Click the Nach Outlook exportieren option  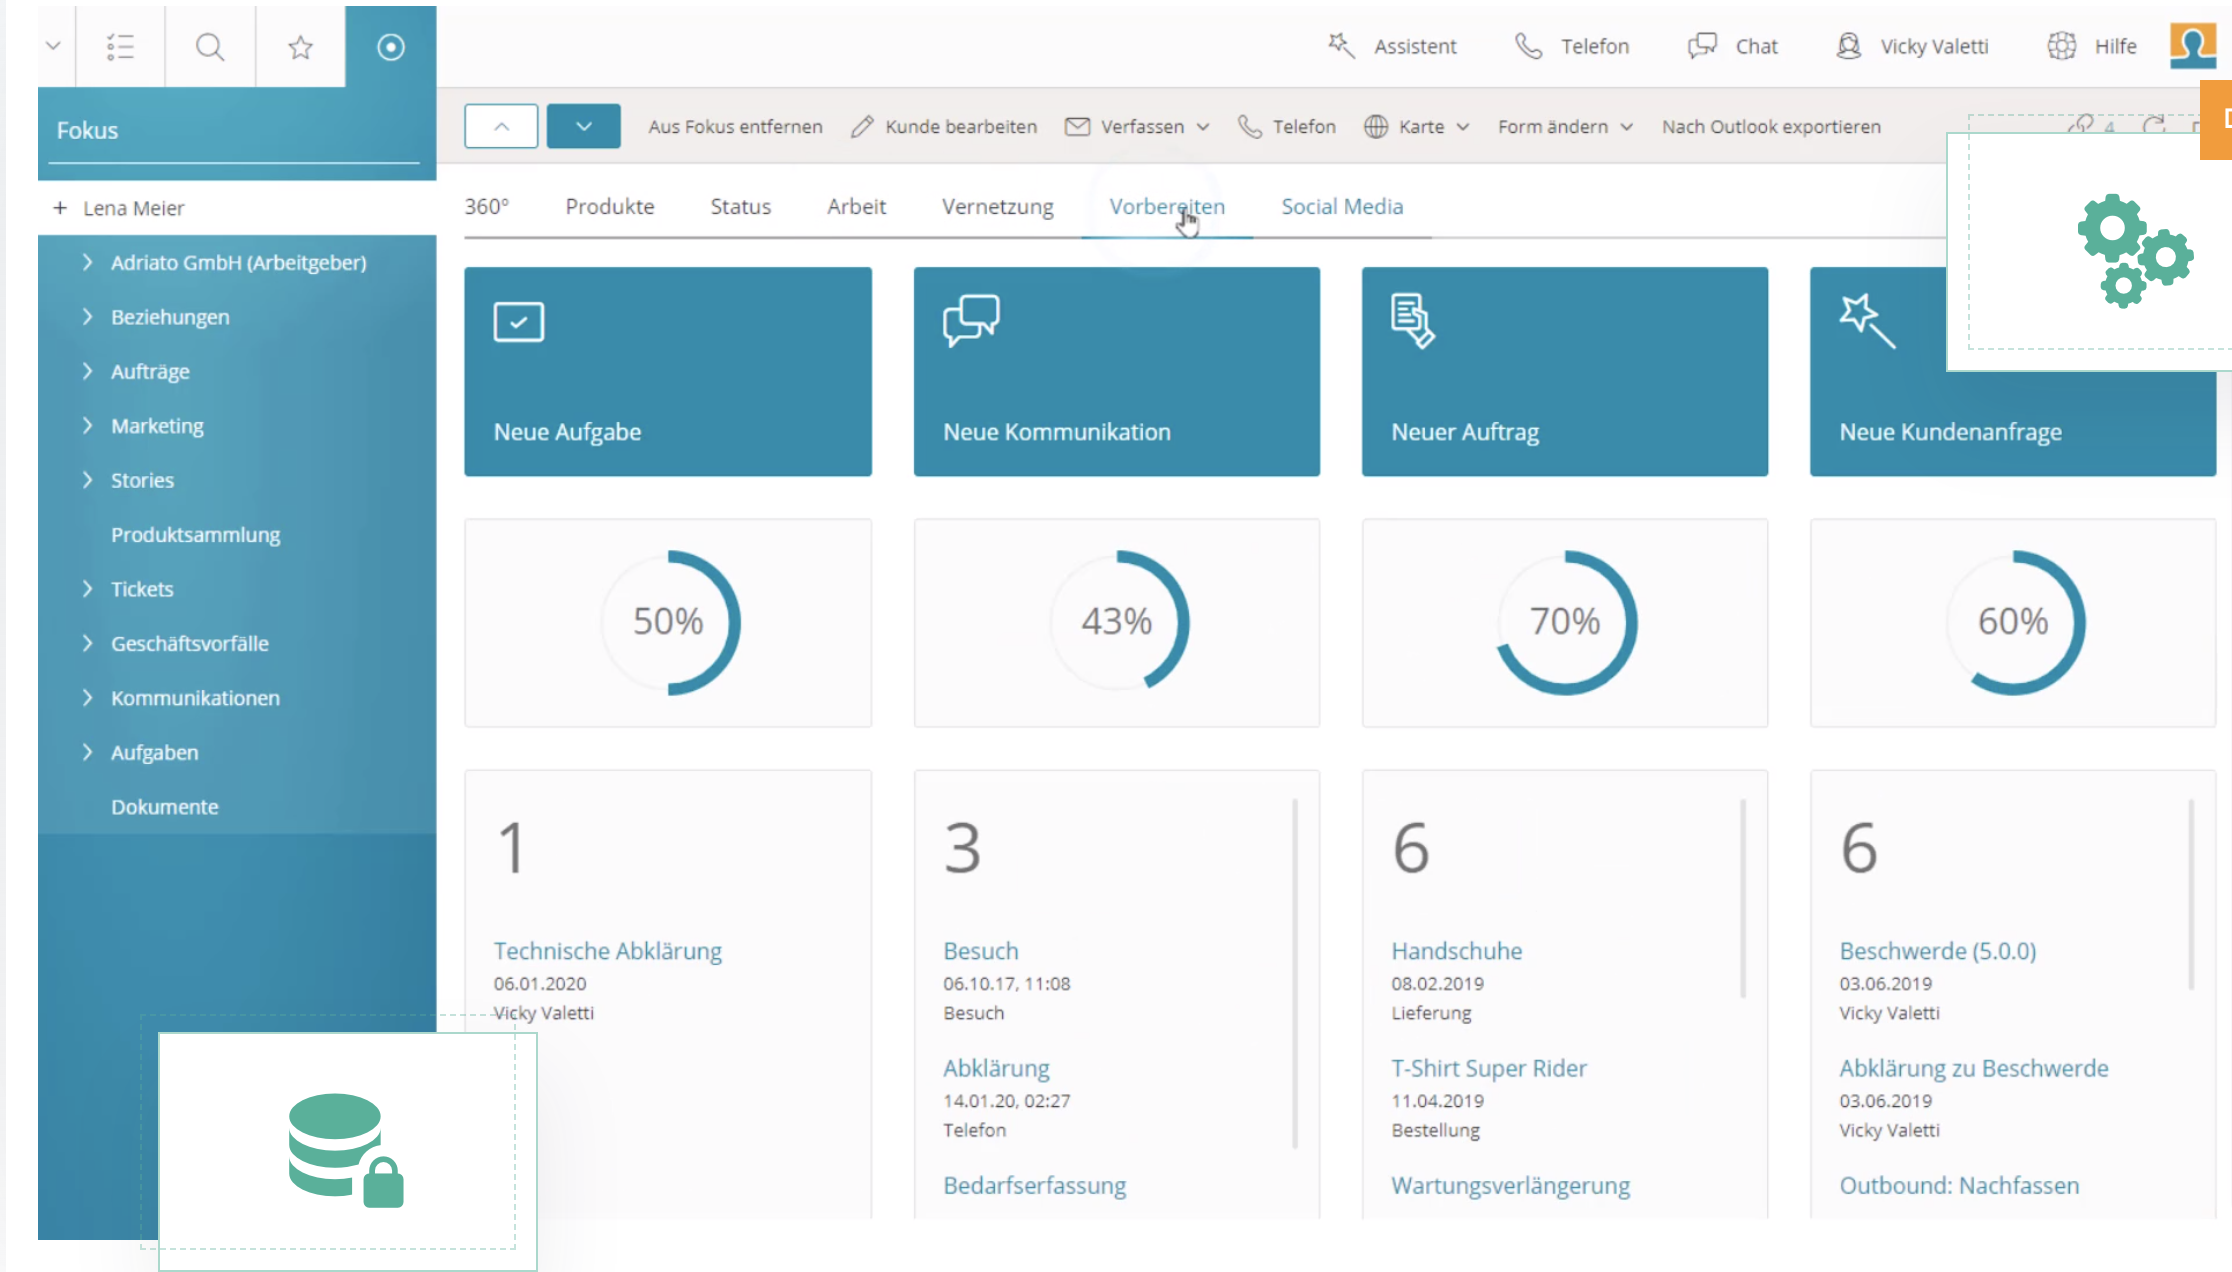(1771, 126)
